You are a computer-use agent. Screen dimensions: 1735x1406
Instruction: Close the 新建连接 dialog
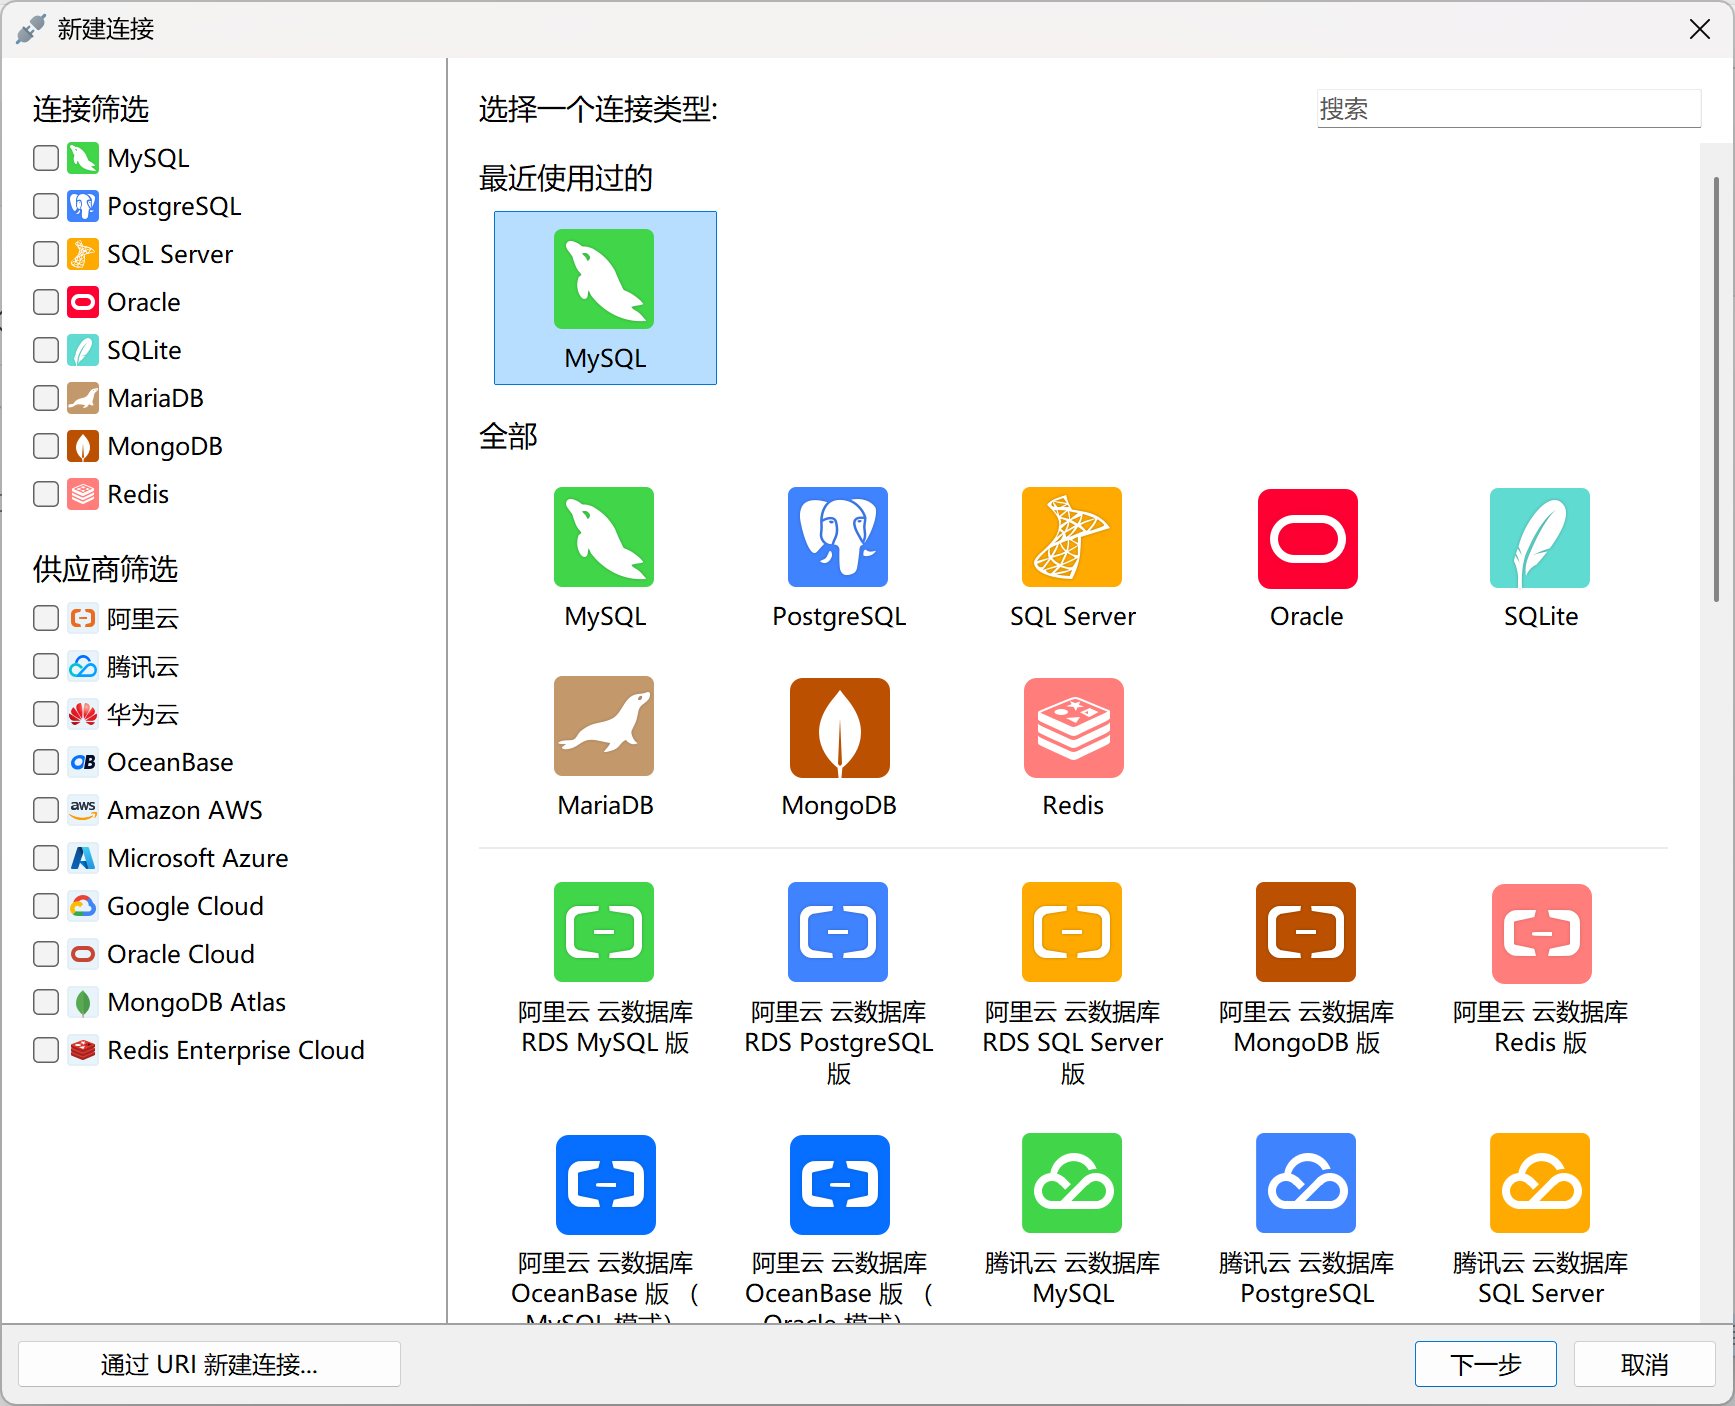(x=1699, y=29)
